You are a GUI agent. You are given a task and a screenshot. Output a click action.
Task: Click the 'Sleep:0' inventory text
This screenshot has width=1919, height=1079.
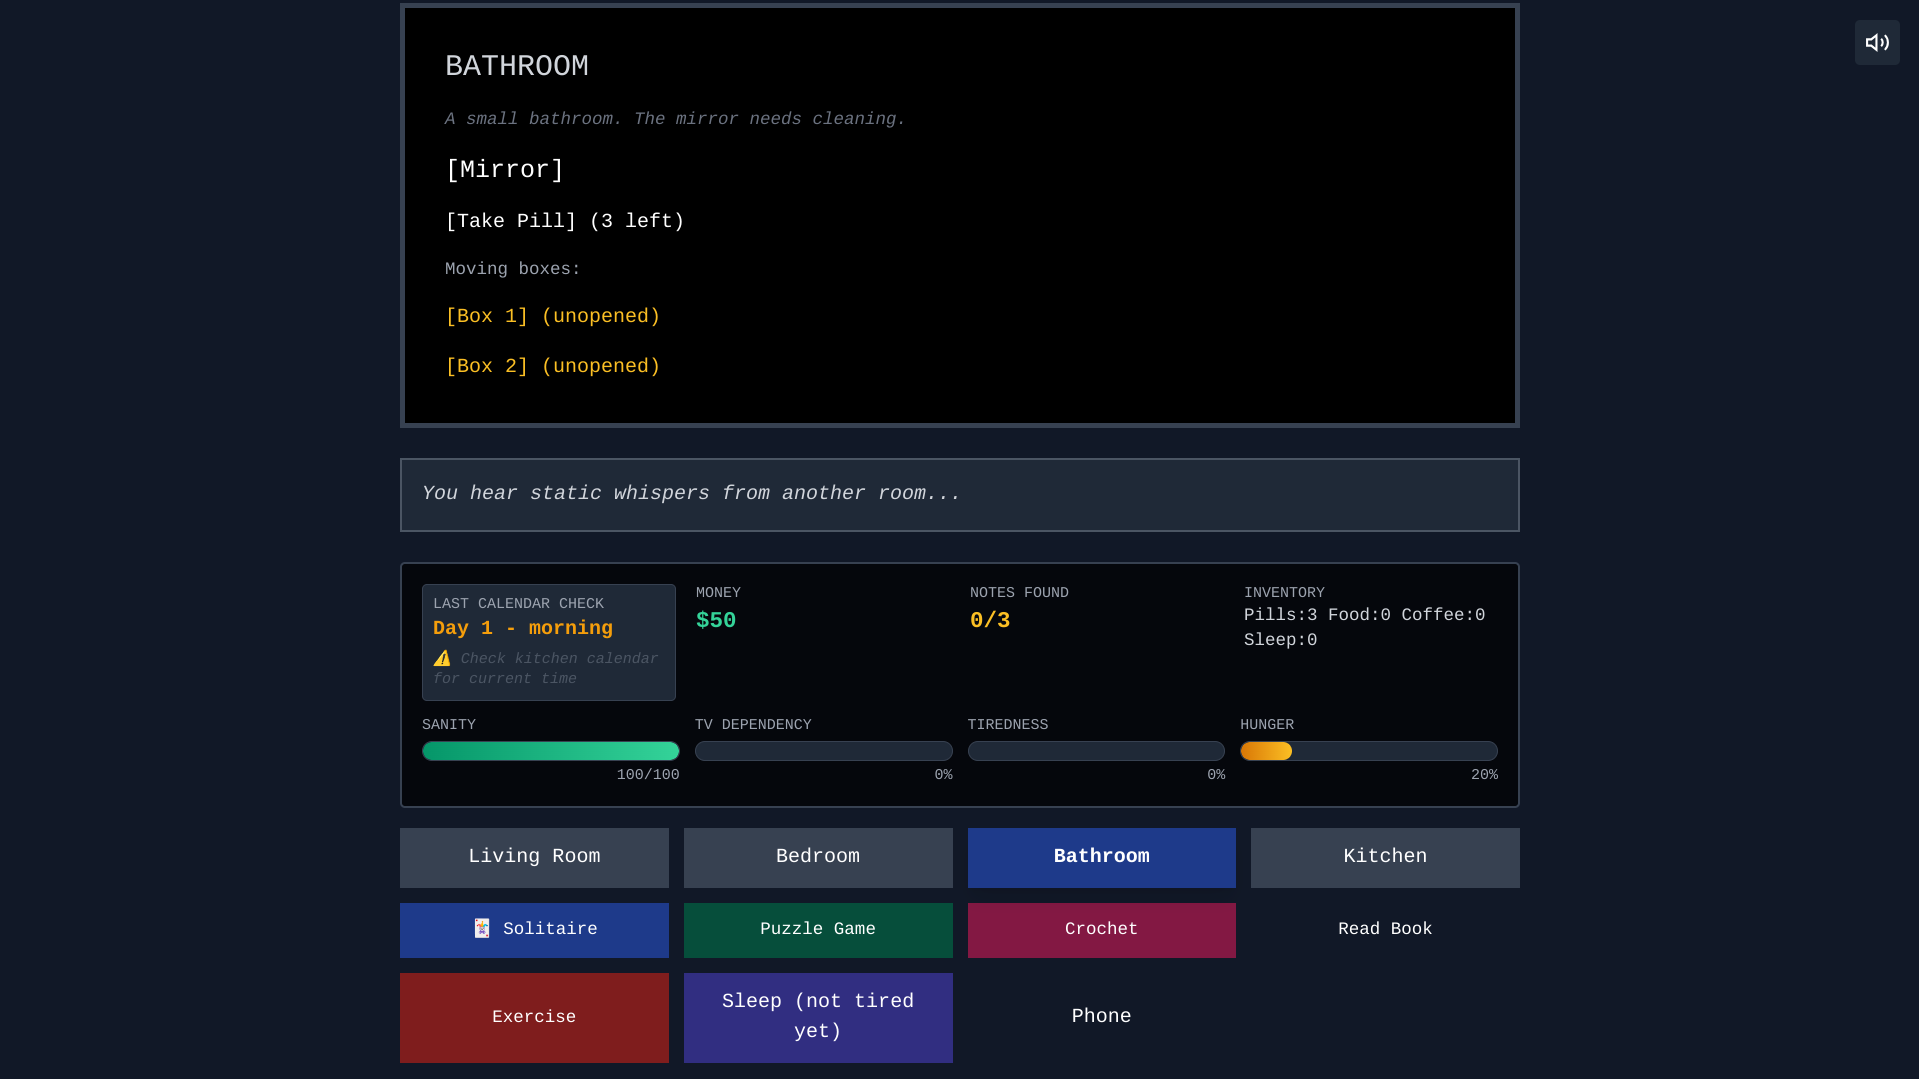[x=1280, y=641]
